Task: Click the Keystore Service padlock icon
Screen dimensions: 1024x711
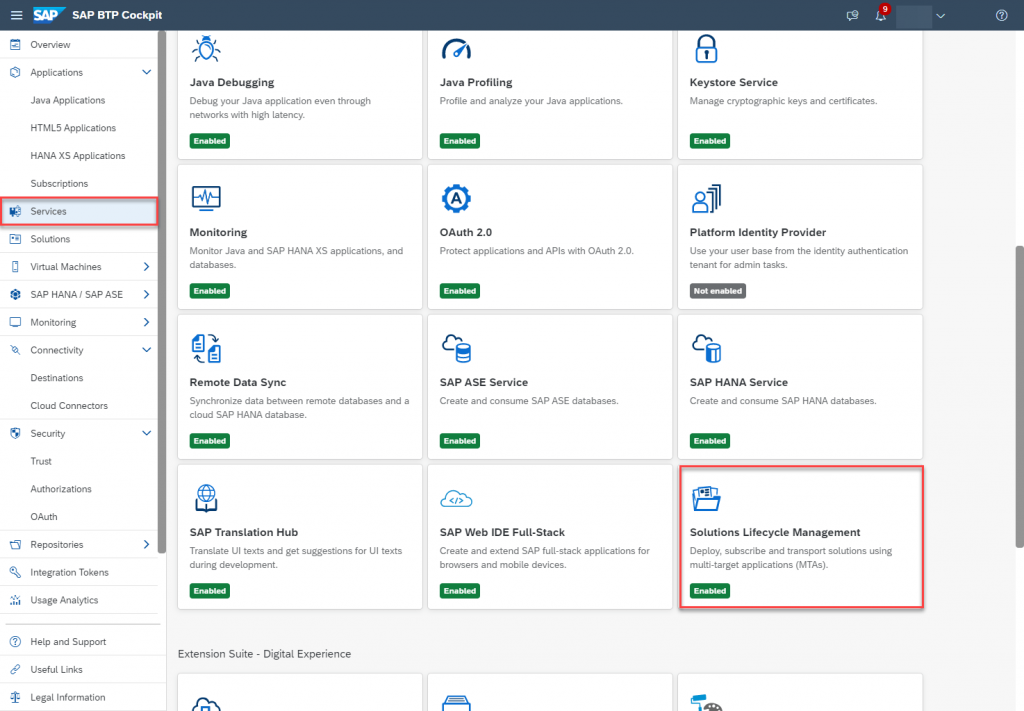Action: [x=705, y=49]
